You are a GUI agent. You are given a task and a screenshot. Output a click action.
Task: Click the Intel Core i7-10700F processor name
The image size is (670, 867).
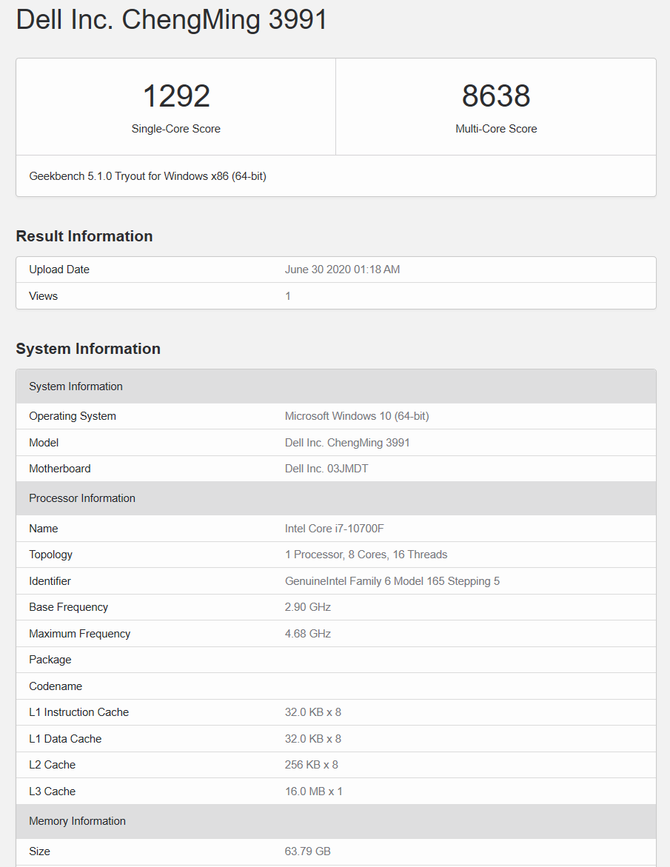334,528
